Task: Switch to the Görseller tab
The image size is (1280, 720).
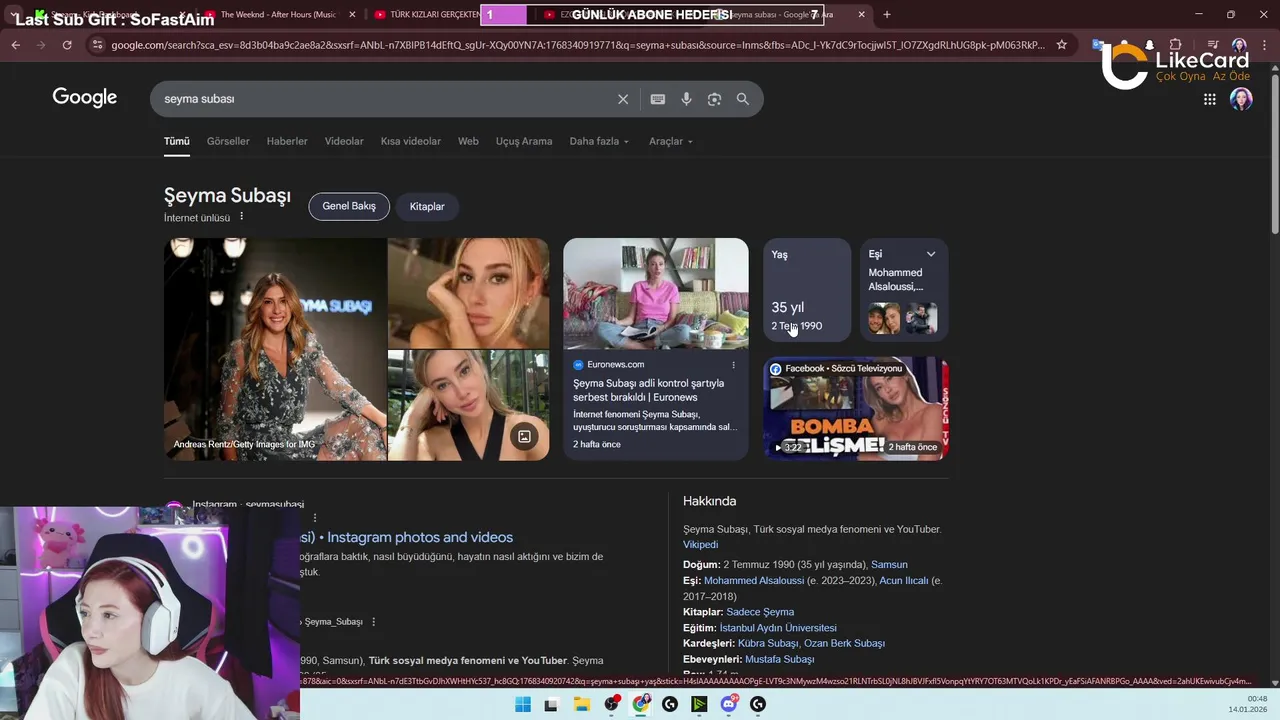Action: coord(228,141)
